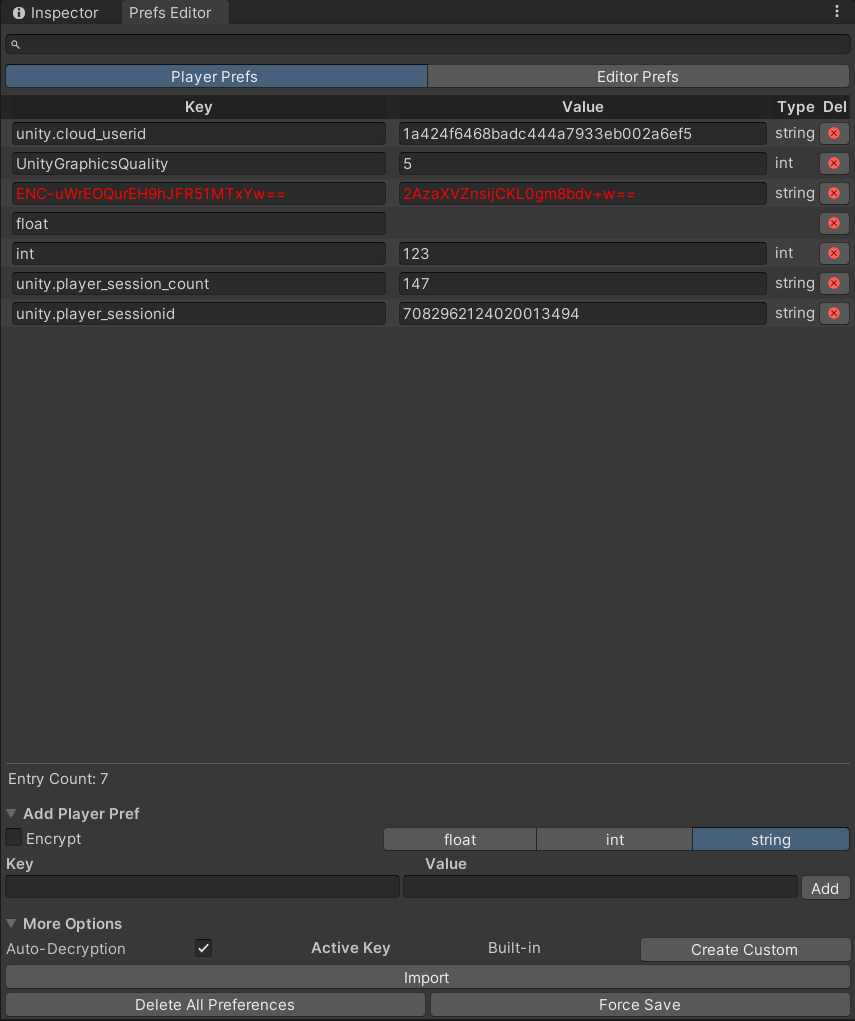Viewport: 855px width, 1021px height.
Task: Remove the encrypted ENC- pref entry
Action: tap(834, 193)
